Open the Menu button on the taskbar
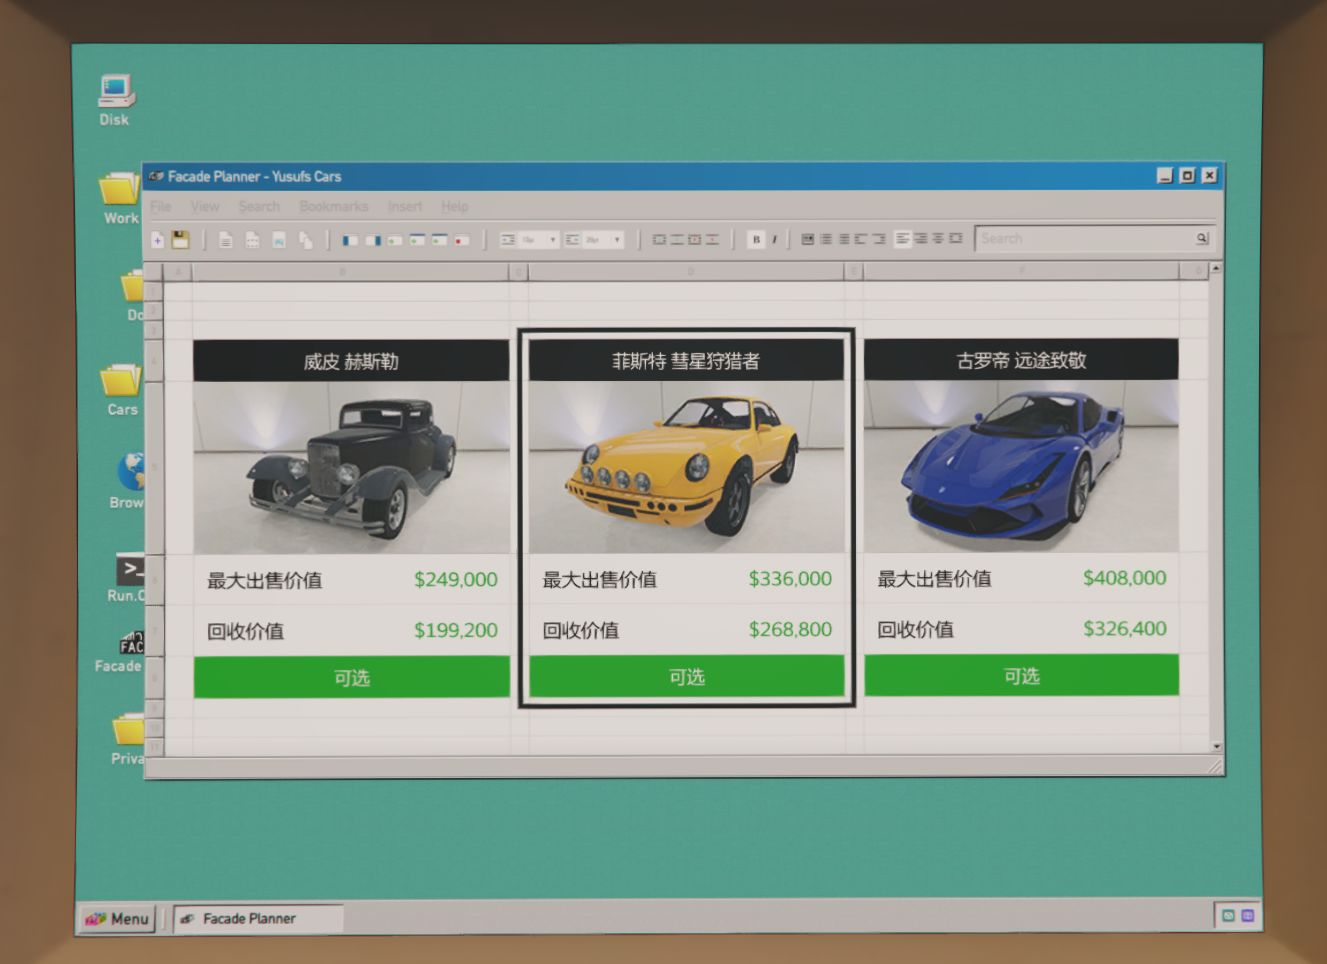 pyautogui.click(x=118, y=918)
